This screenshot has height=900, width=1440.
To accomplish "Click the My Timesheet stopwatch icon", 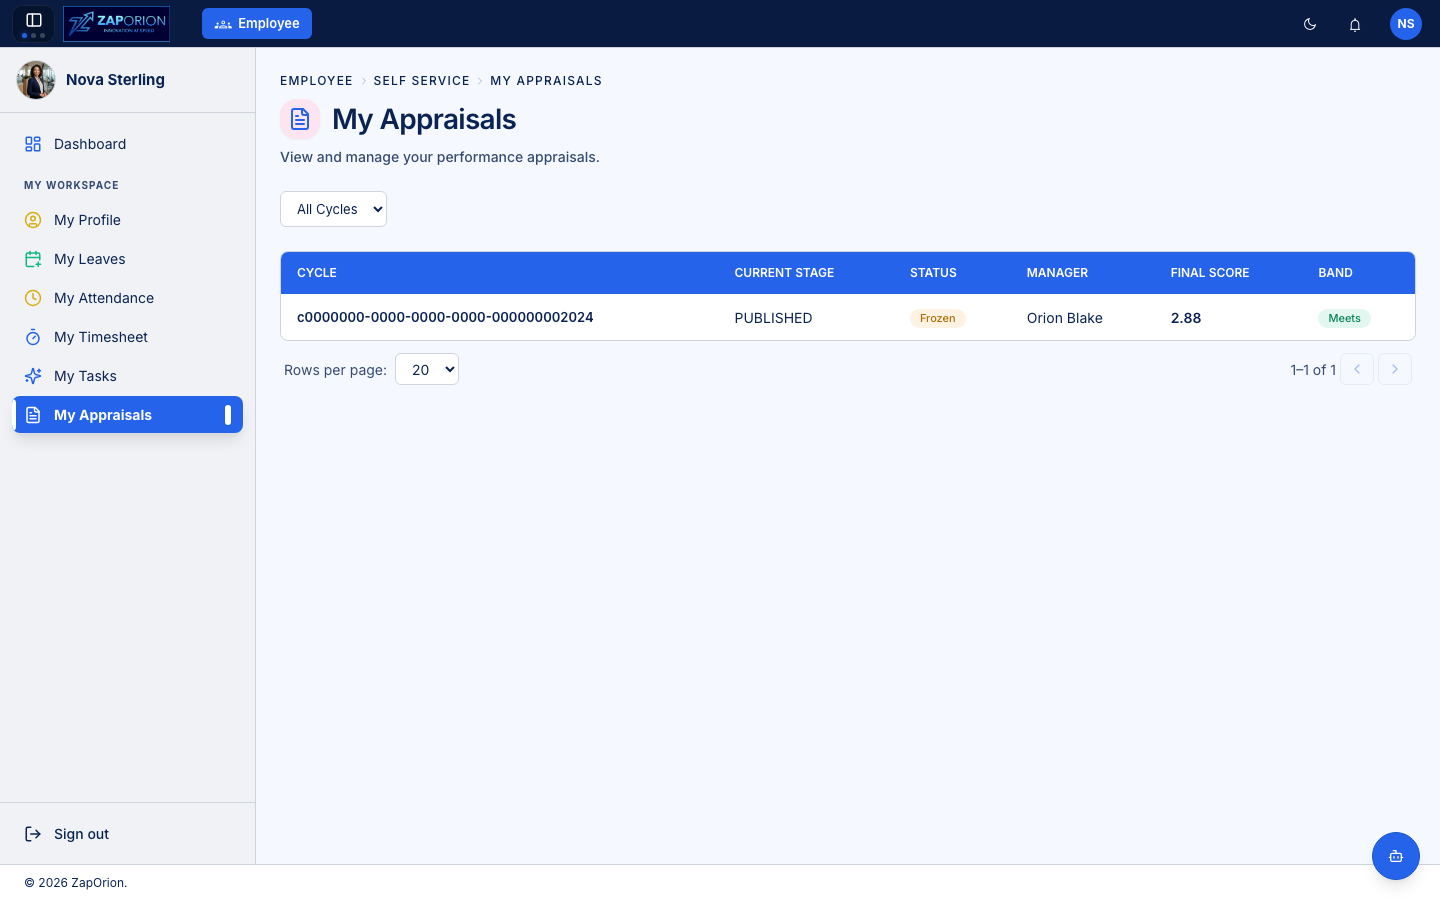I will pos(33,337).
